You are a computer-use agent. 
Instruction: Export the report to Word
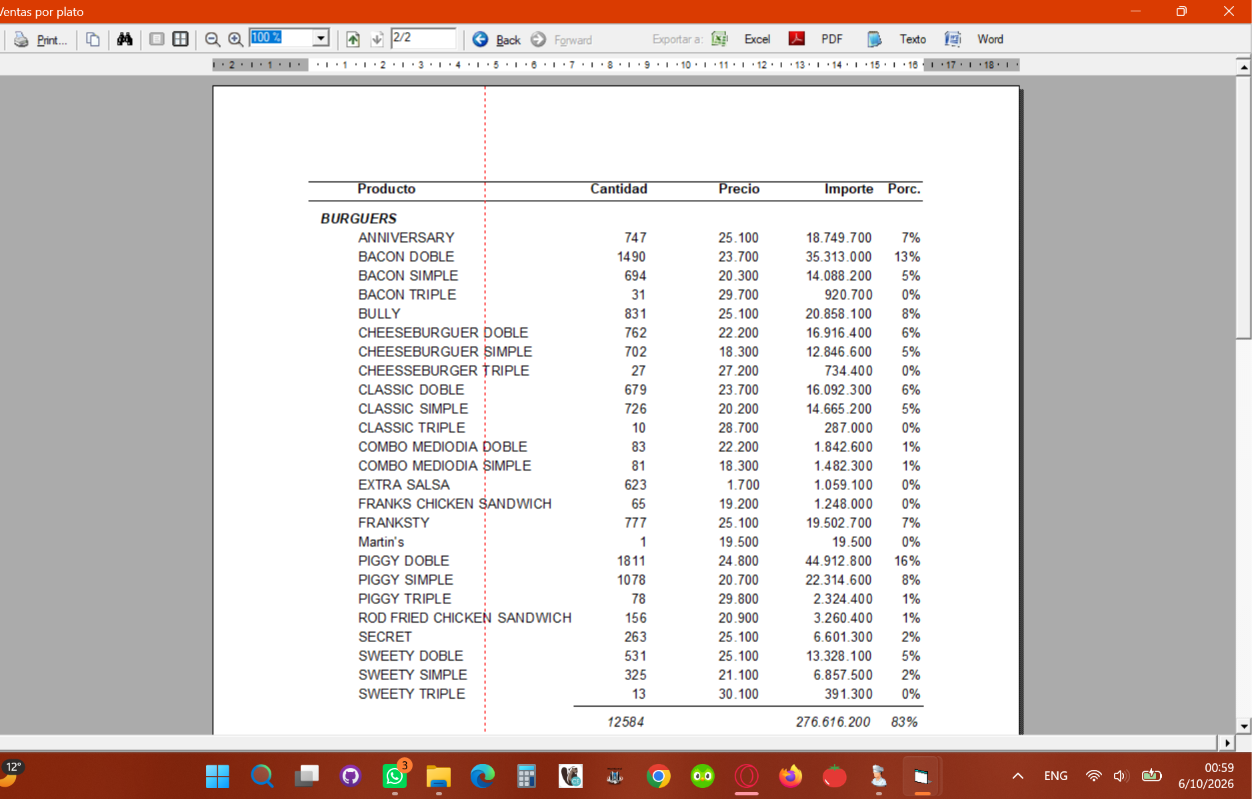click(x=990, y=39)
